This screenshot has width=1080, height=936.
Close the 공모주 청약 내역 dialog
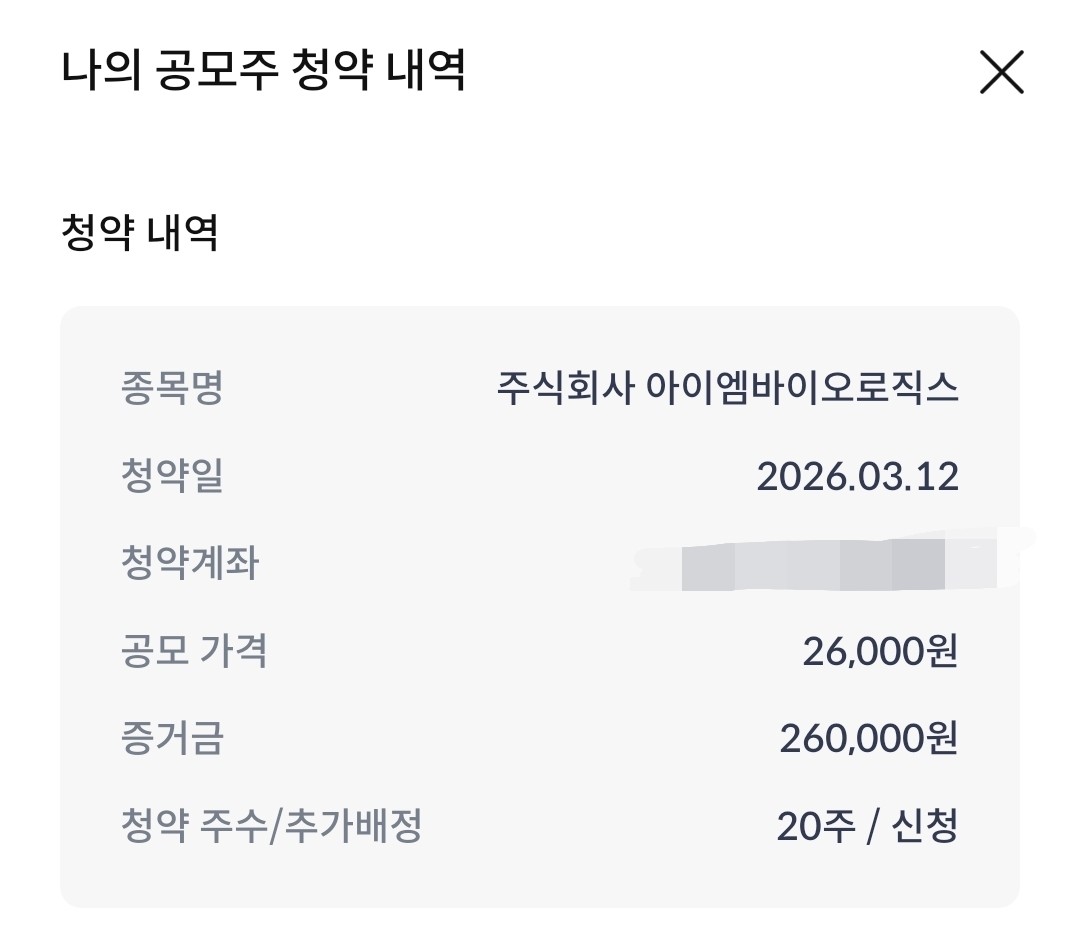(x=1001, y=72)
